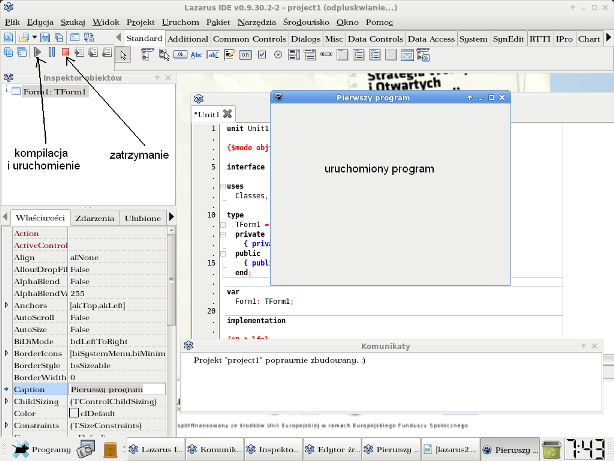Open the Programy taskbar menu
The image size is (614, 461).
pos(41,449)
